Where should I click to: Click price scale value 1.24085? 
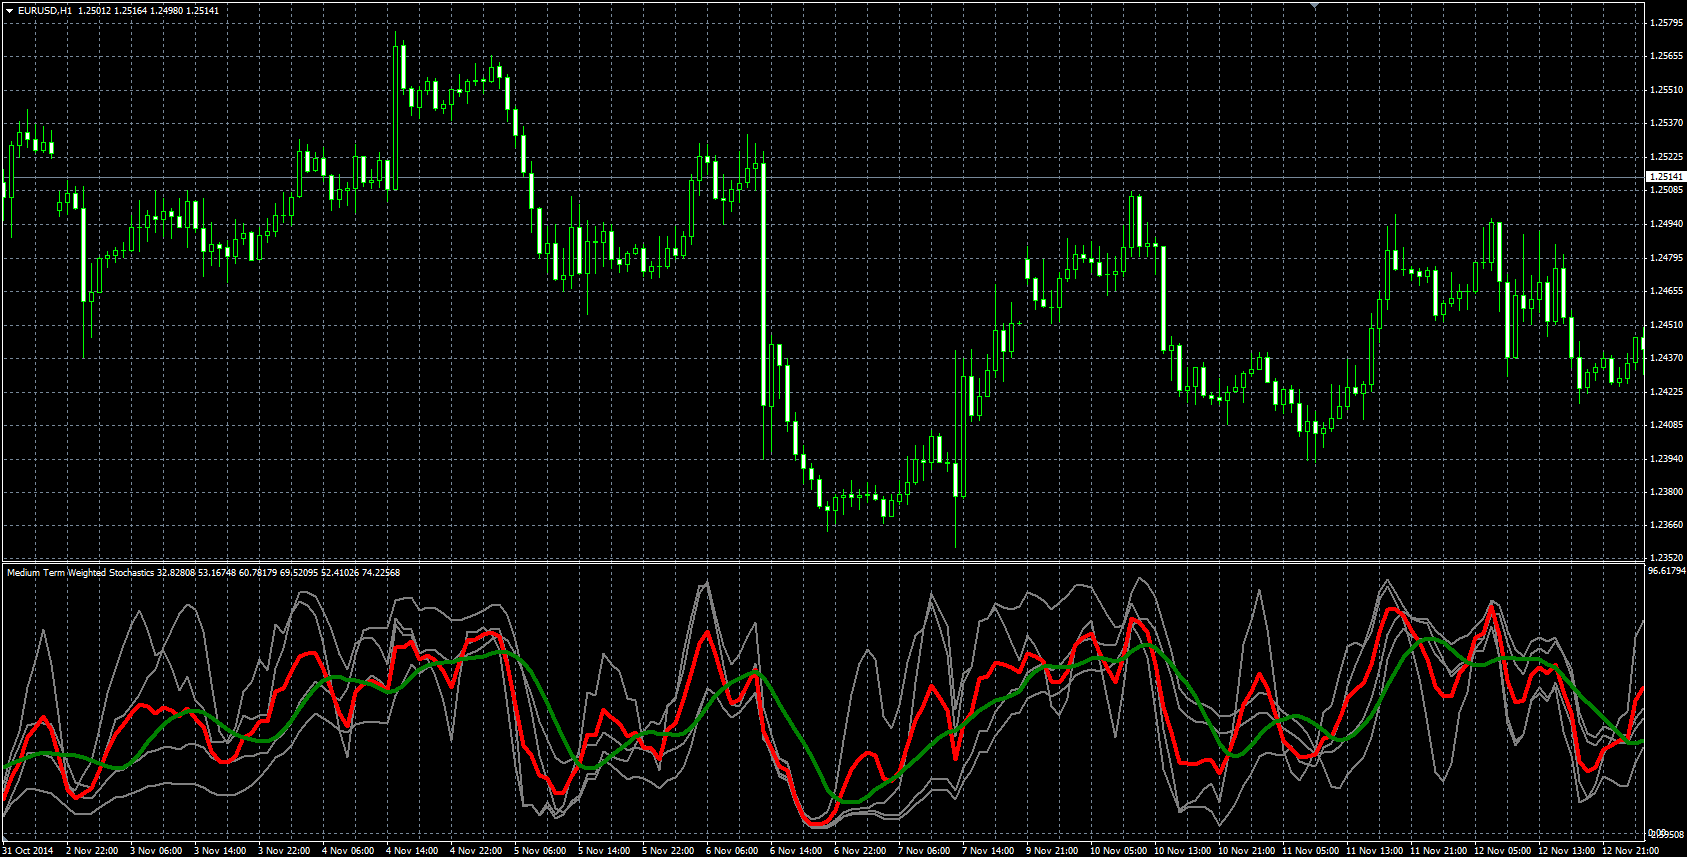click(x=1665, y=425)
